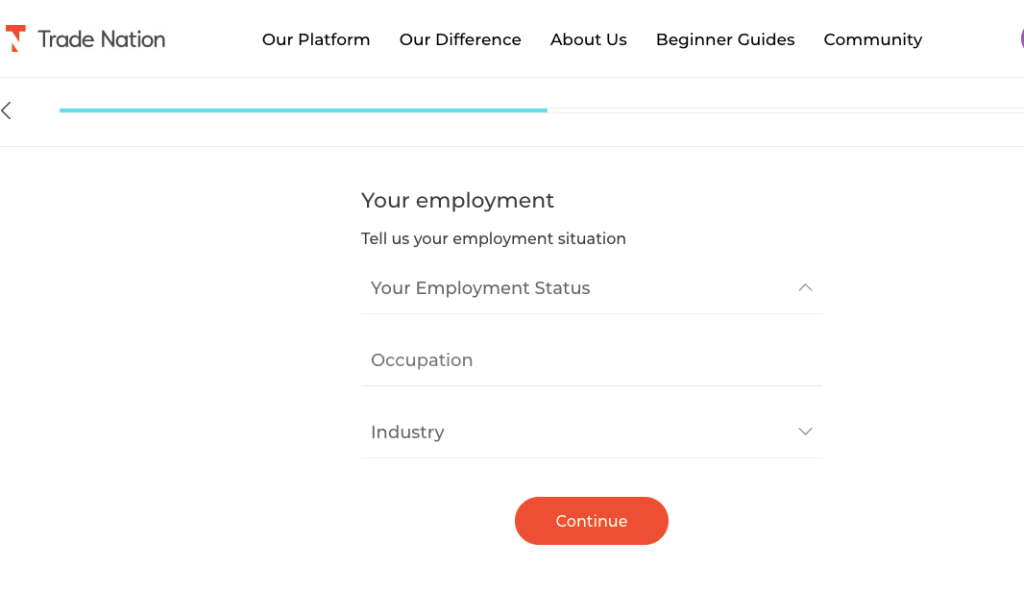Click the Your employment heading

click(457, 200)
